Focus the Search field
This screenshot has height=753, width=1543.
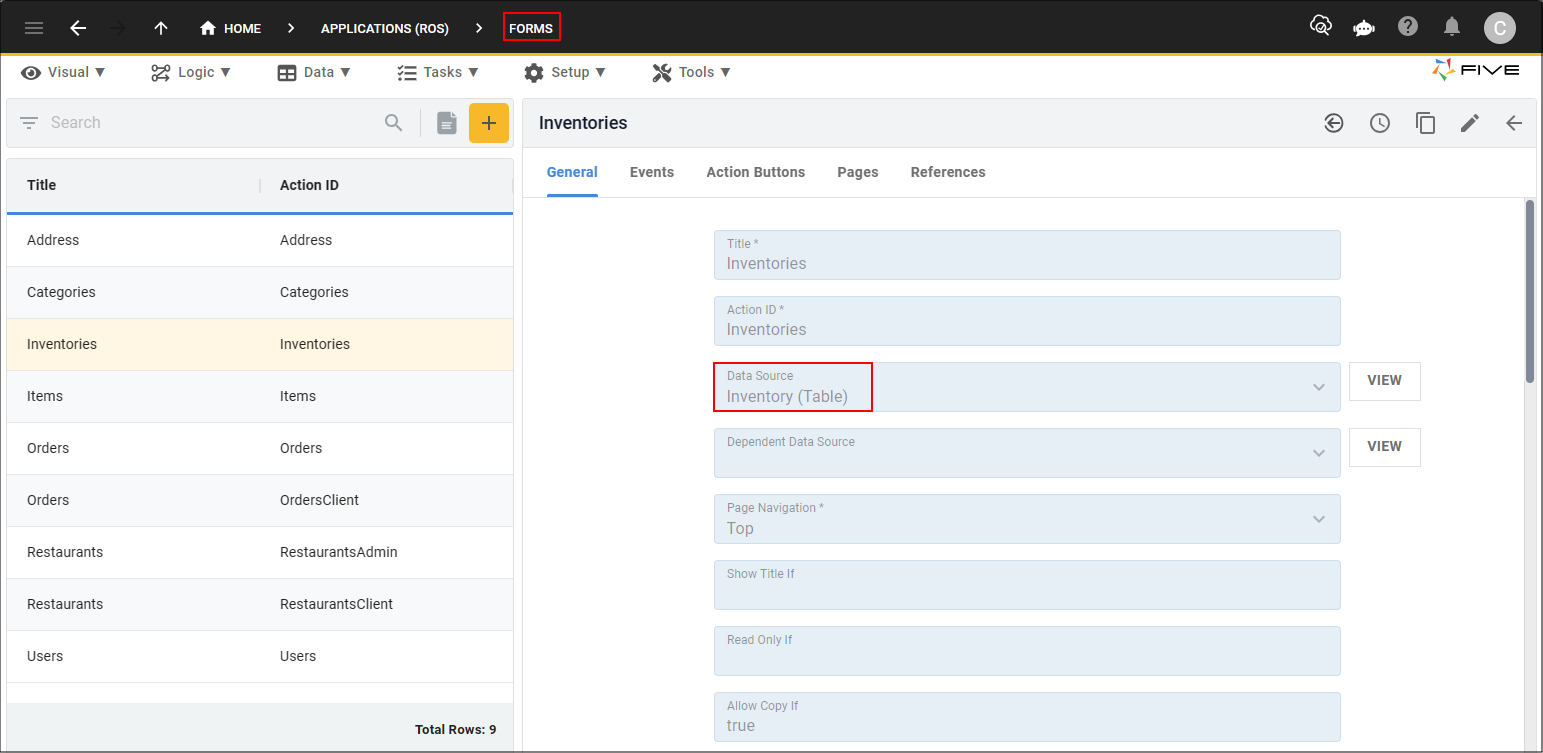click(x=210, y=123)
